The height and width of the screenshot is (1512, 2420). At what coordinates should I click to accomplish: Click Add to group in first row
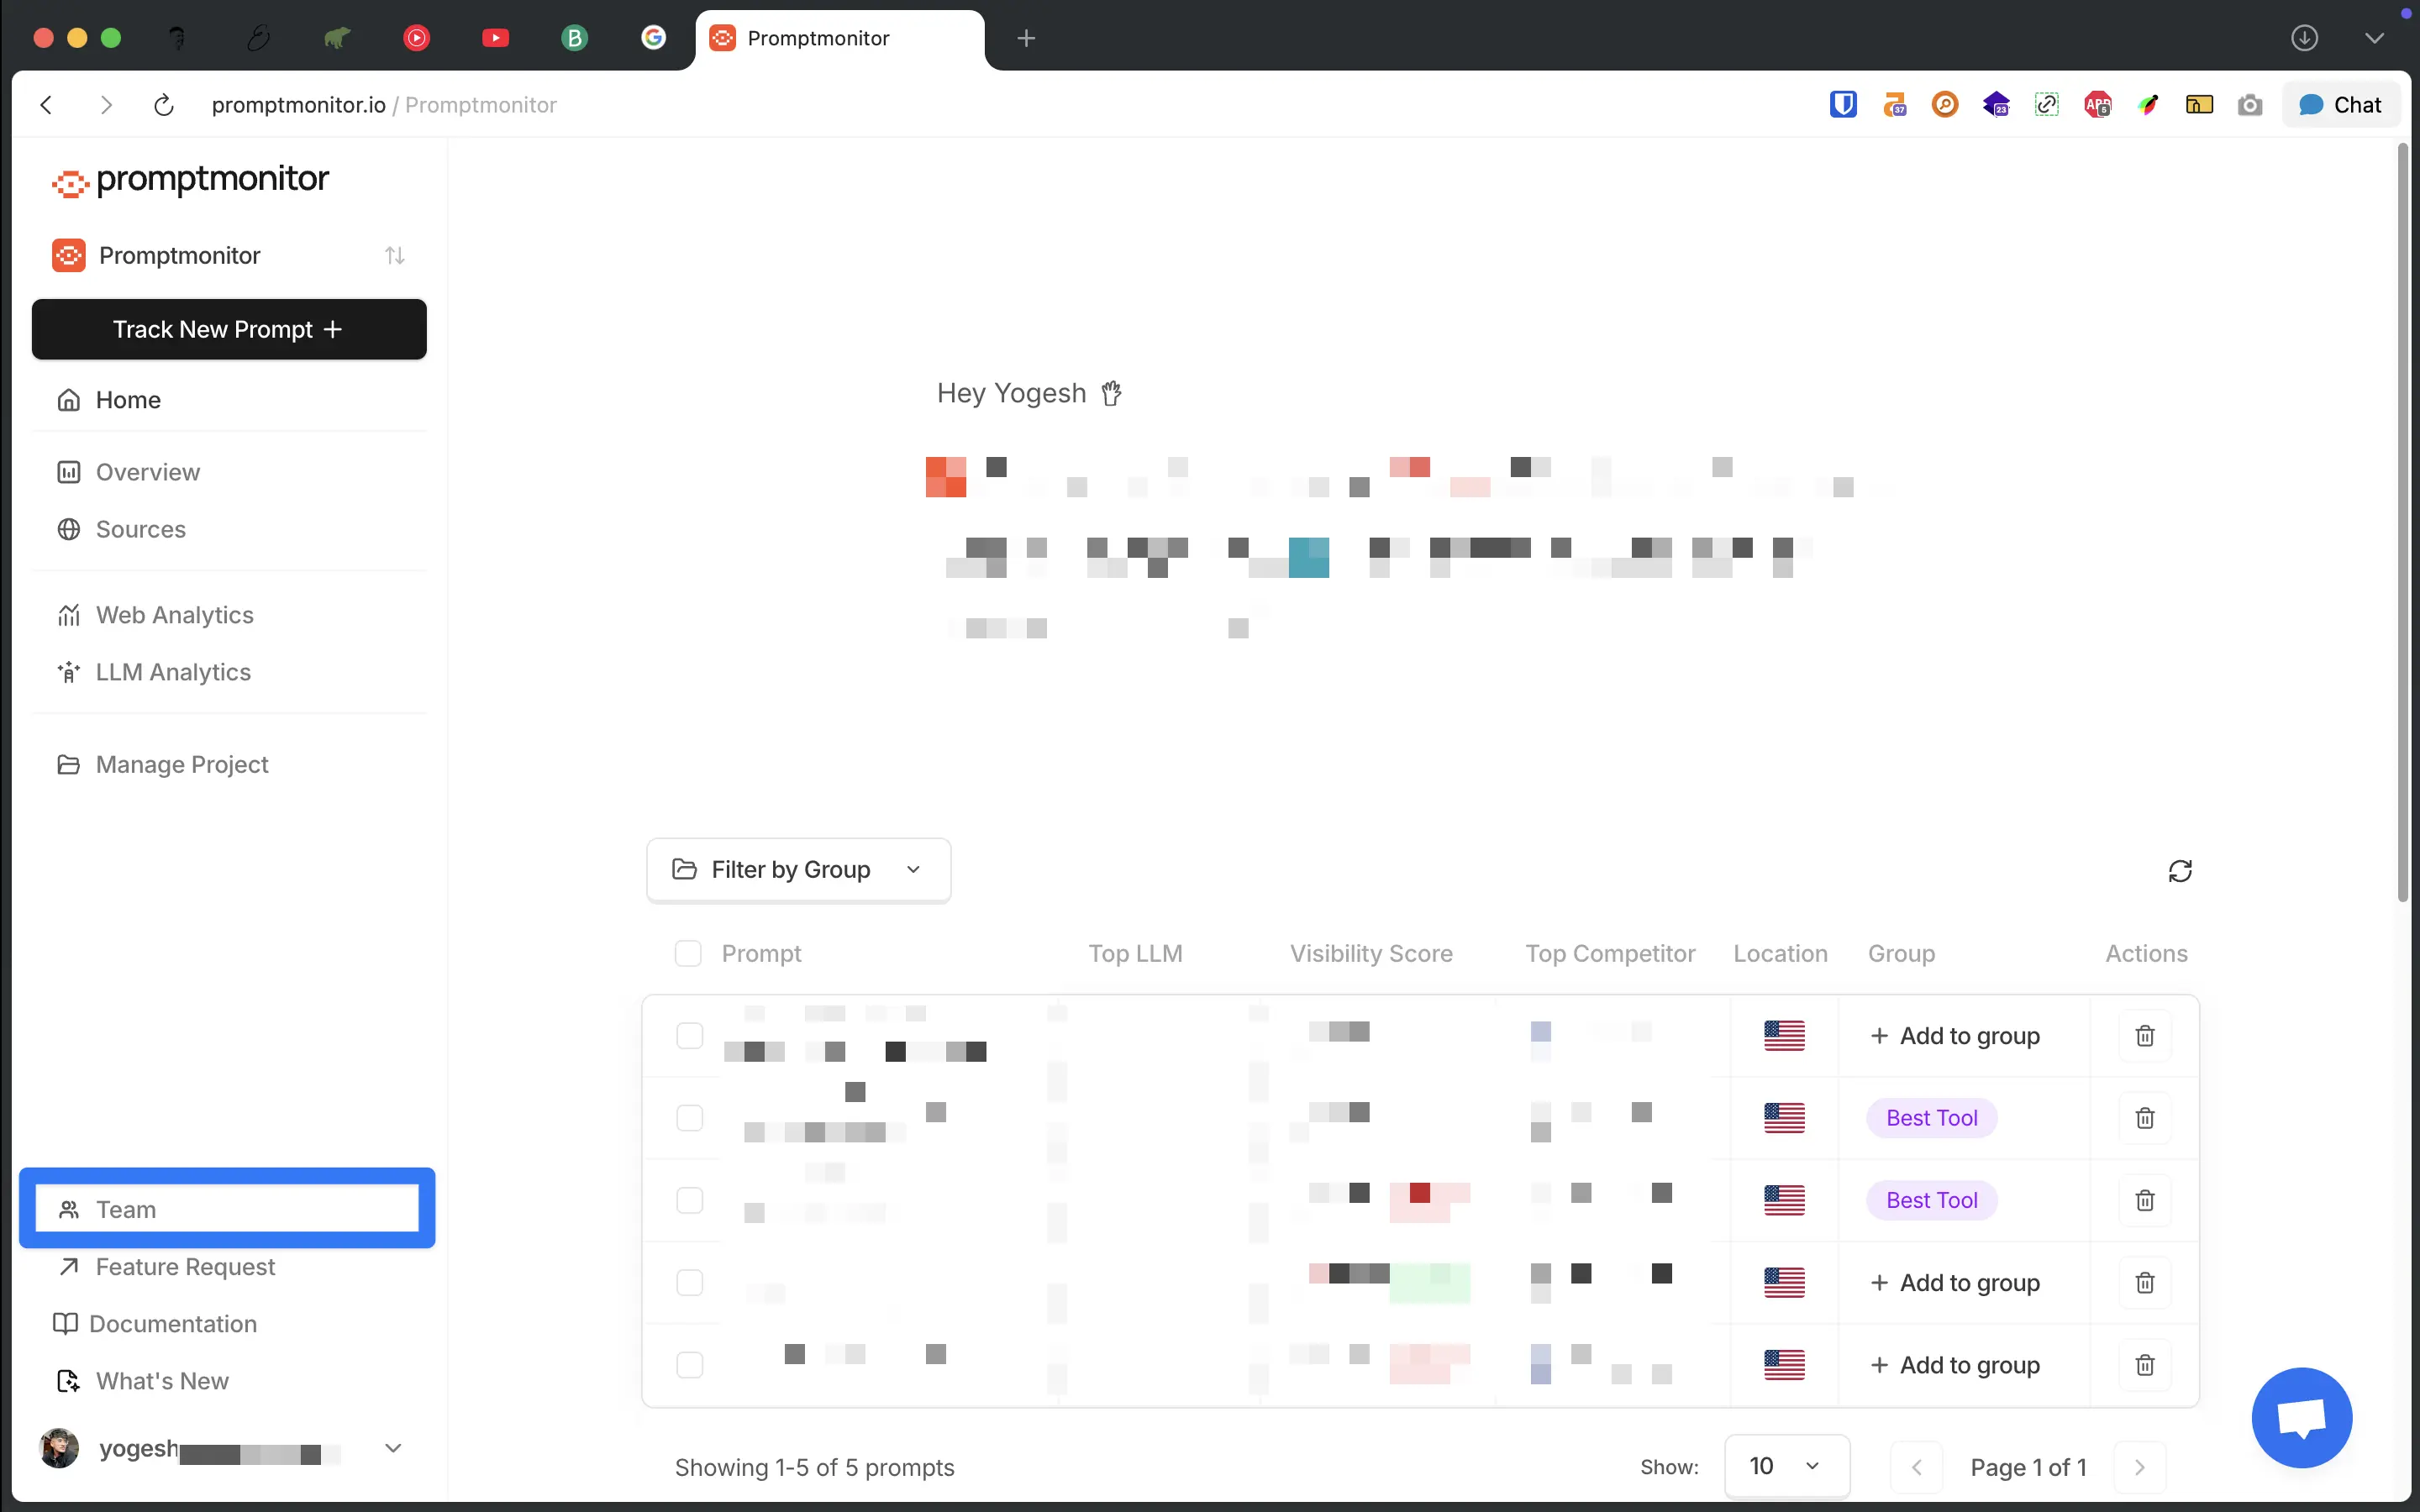point(1955,1036)
